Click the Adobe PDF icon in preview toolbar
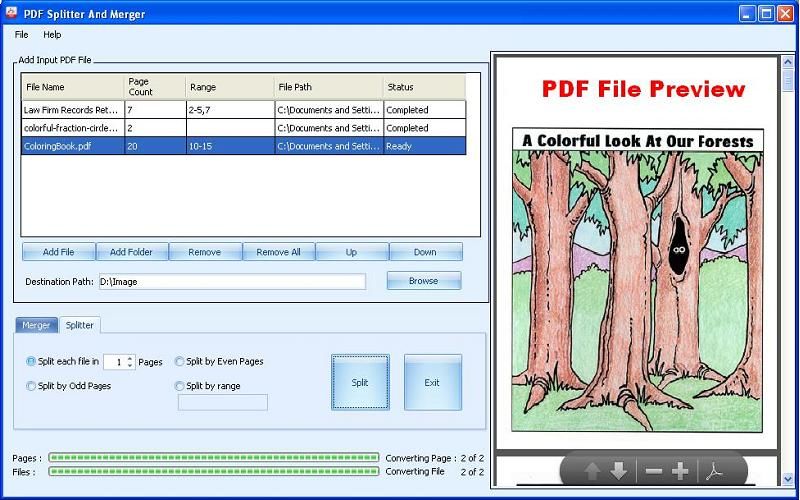The width and height of the screenshot is (800, 500). tap(714, 471)
